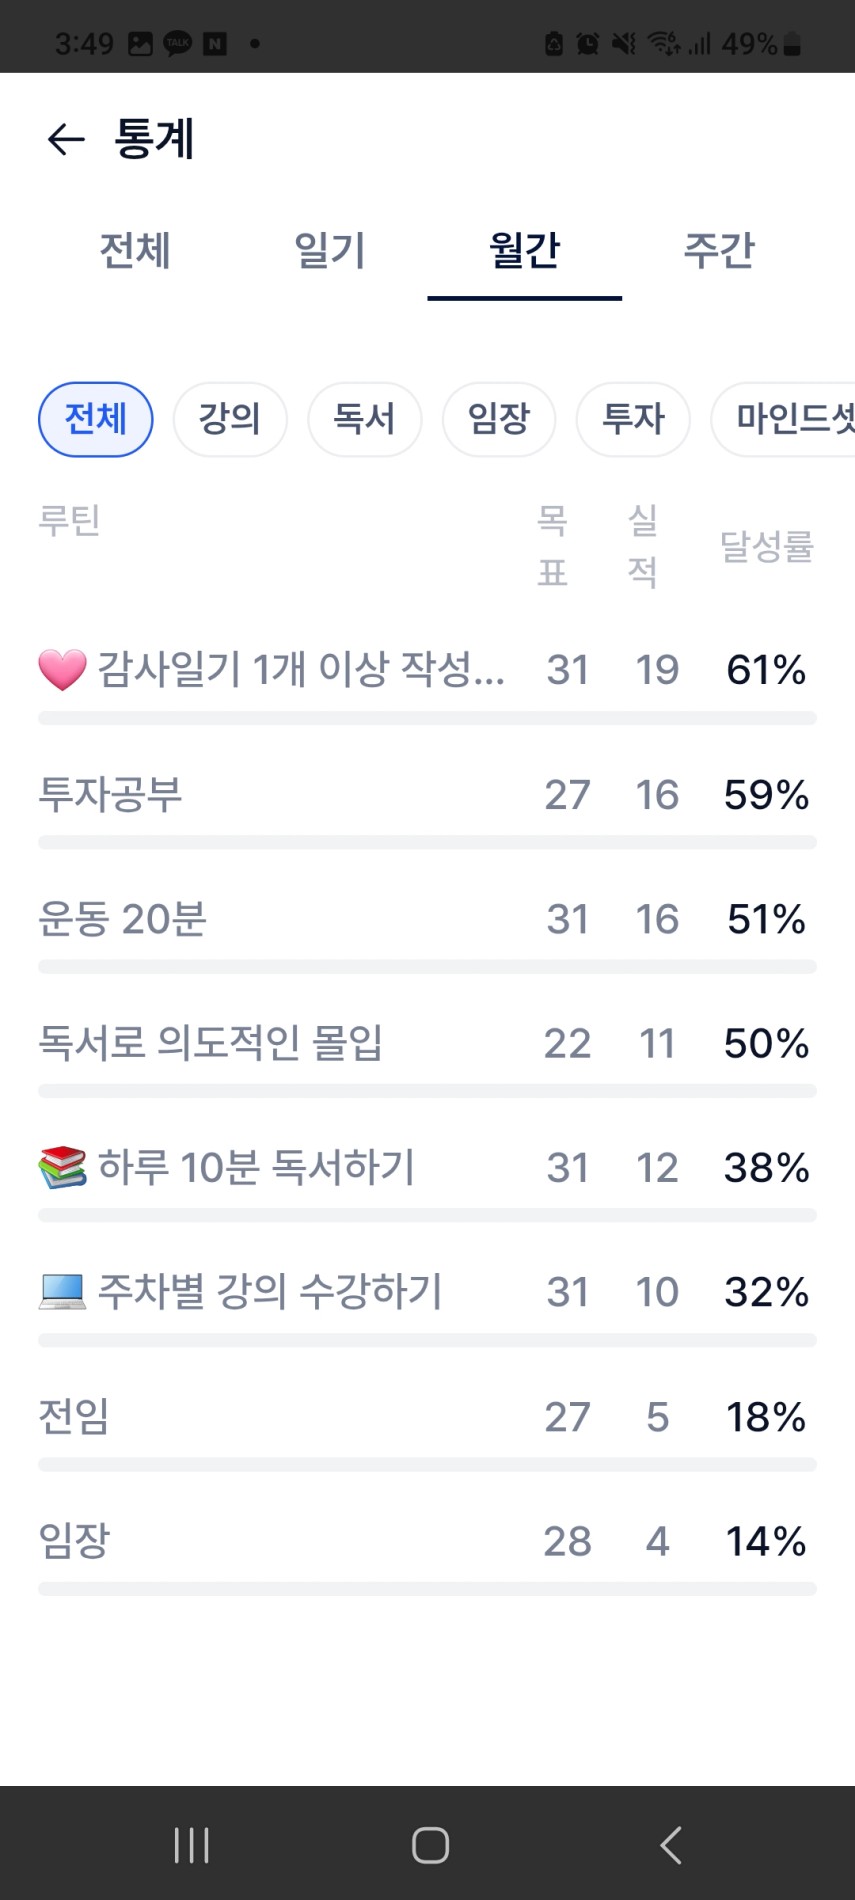This screenshot has width=855, height=1900.
Task: Tap the laptop icon beside 주차별 강의 수강하기
Action: pos(62,1291)
